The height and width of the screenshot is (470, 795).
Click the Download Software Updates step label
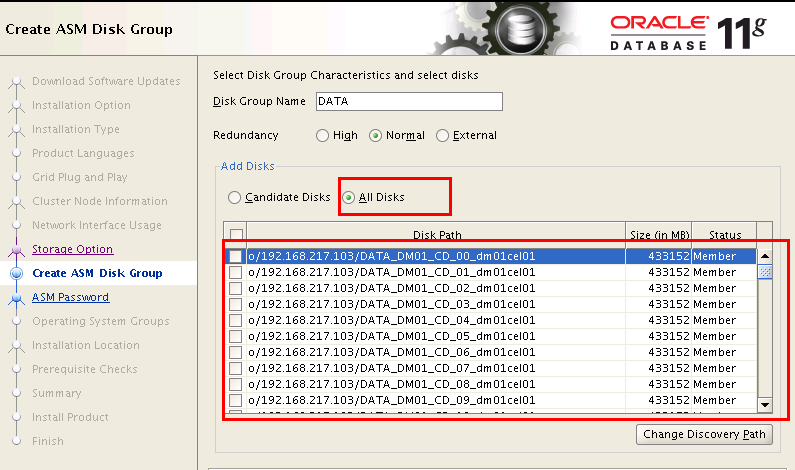(x=106, y=81)
